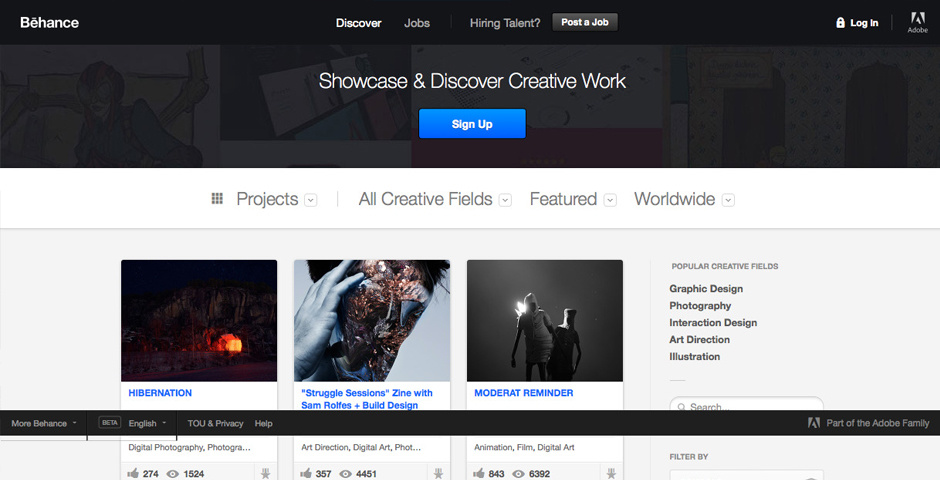The width and height of the screenshot is (940, 480).
Task: Click the Hiring Talent? link
Action: pos(505,23)
